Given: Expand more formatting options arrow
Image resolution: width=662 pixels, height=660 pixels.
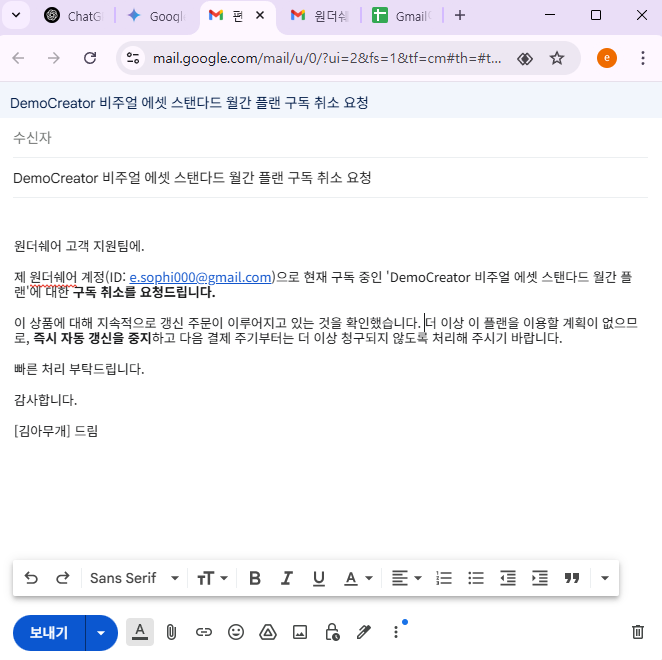Looking at the screenshot, I should (x=605, y=578).
